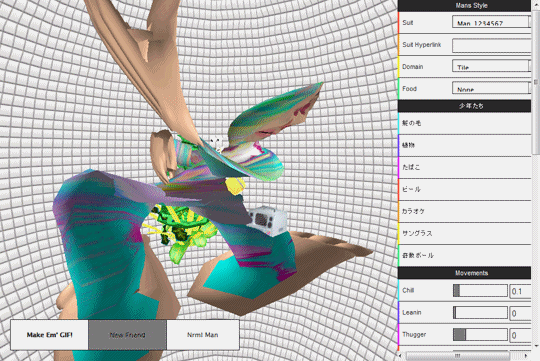Click the 'Suit' label text
This screenshot has width=540, height=361.
pos(408,23)
